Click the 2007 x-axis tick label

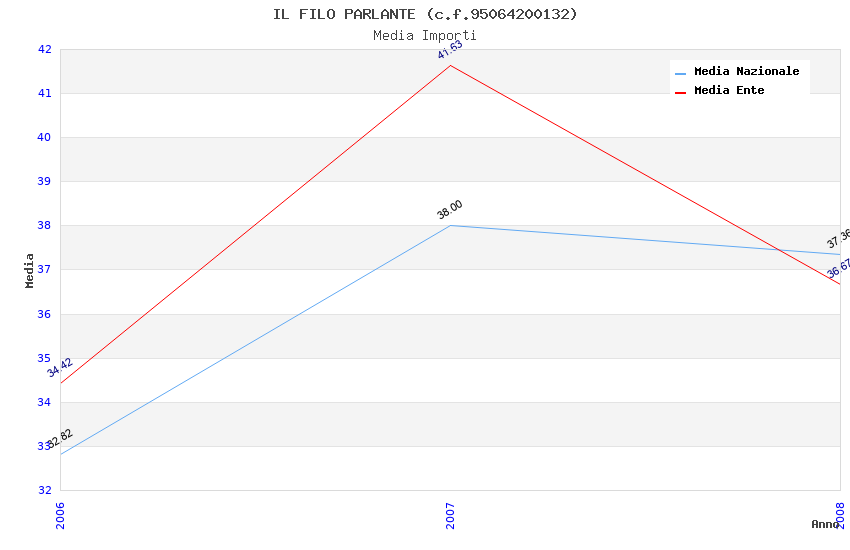450,515
